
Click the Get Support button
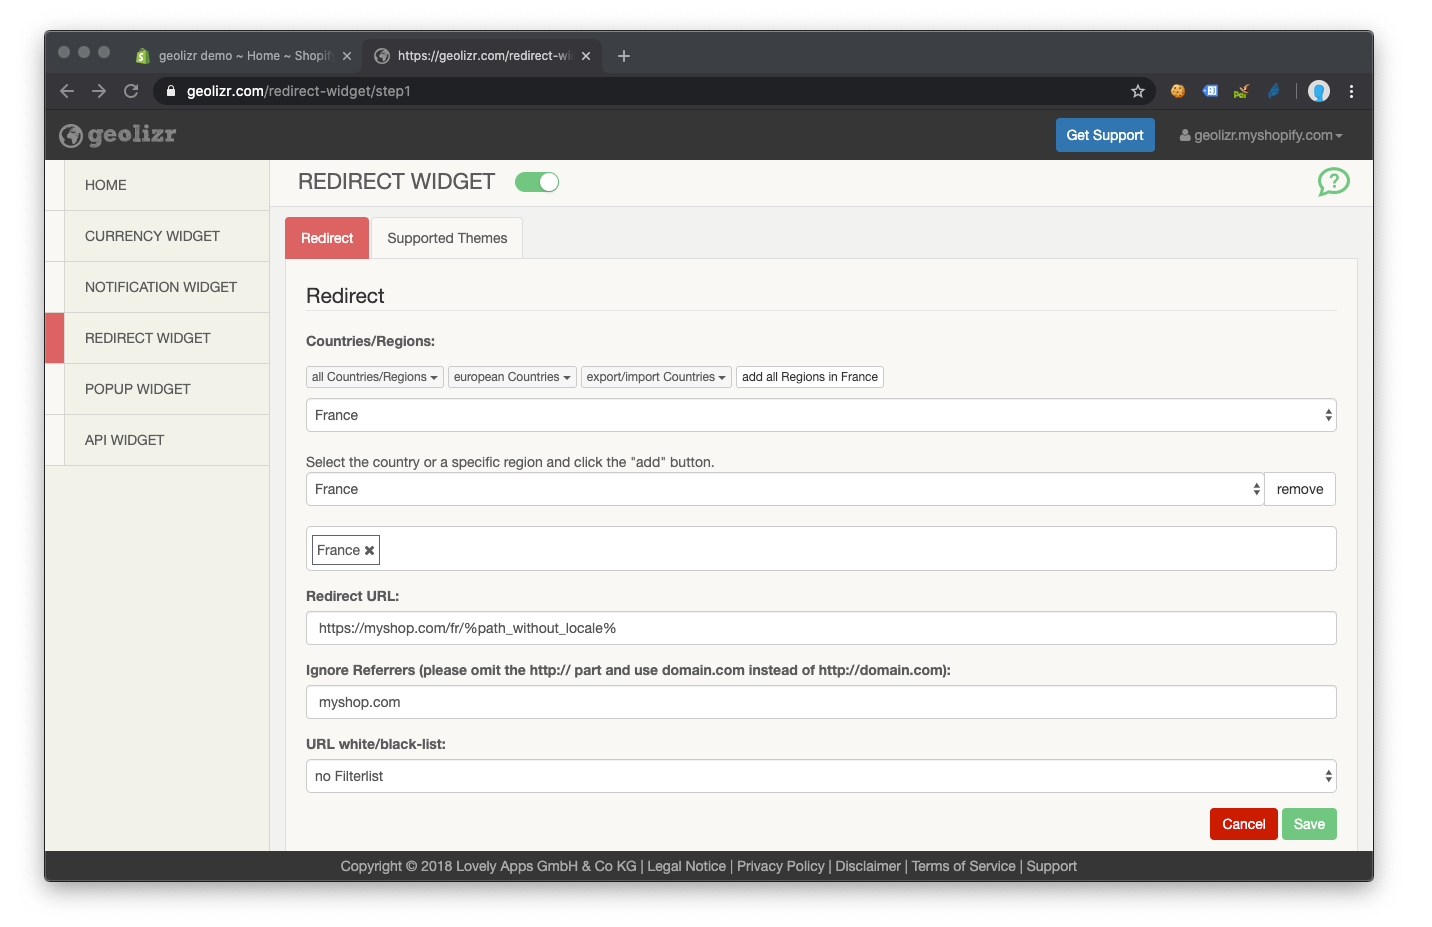(1105, 135)
